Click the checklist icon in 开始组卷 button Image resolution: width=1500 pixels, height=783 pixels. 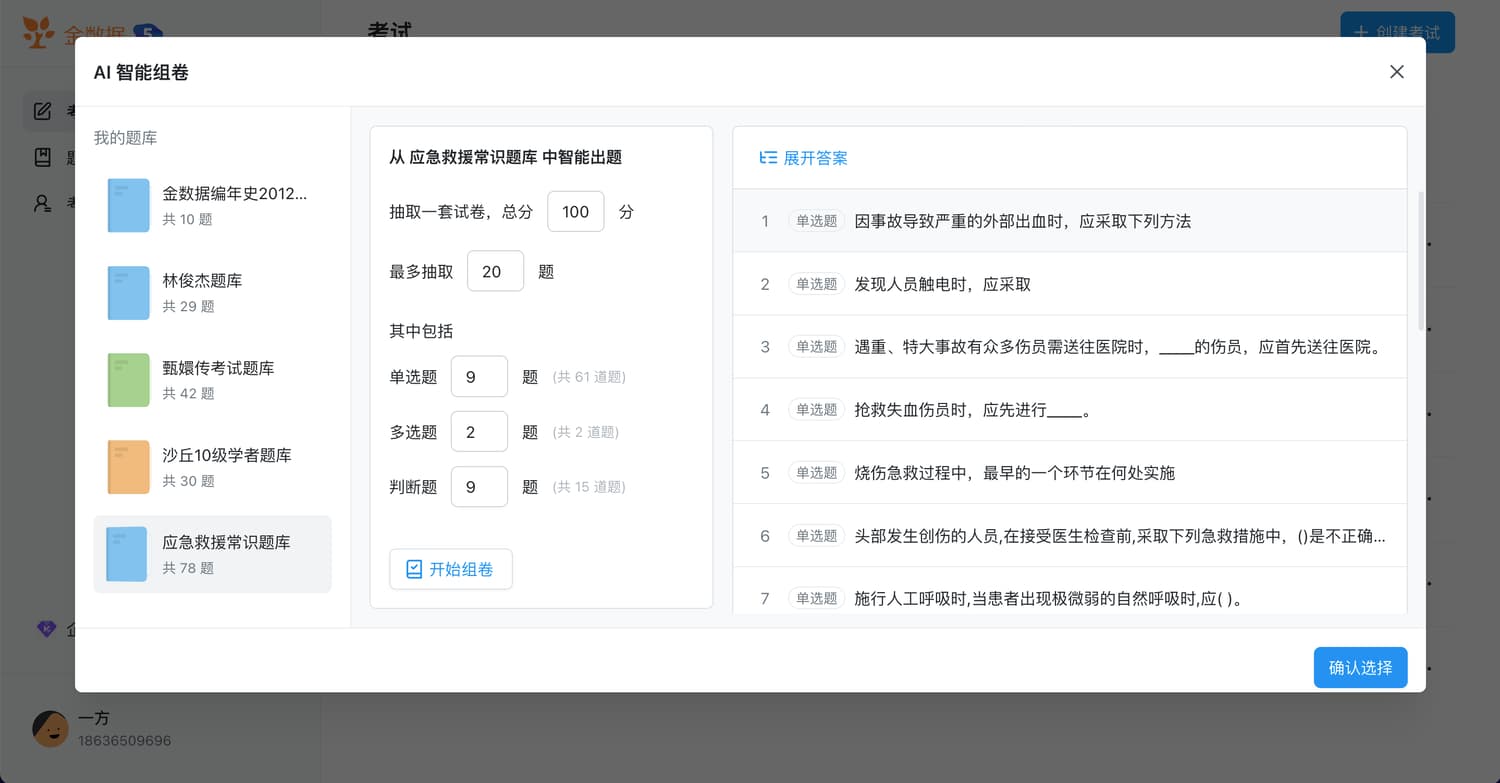click(x=414, y=569)
